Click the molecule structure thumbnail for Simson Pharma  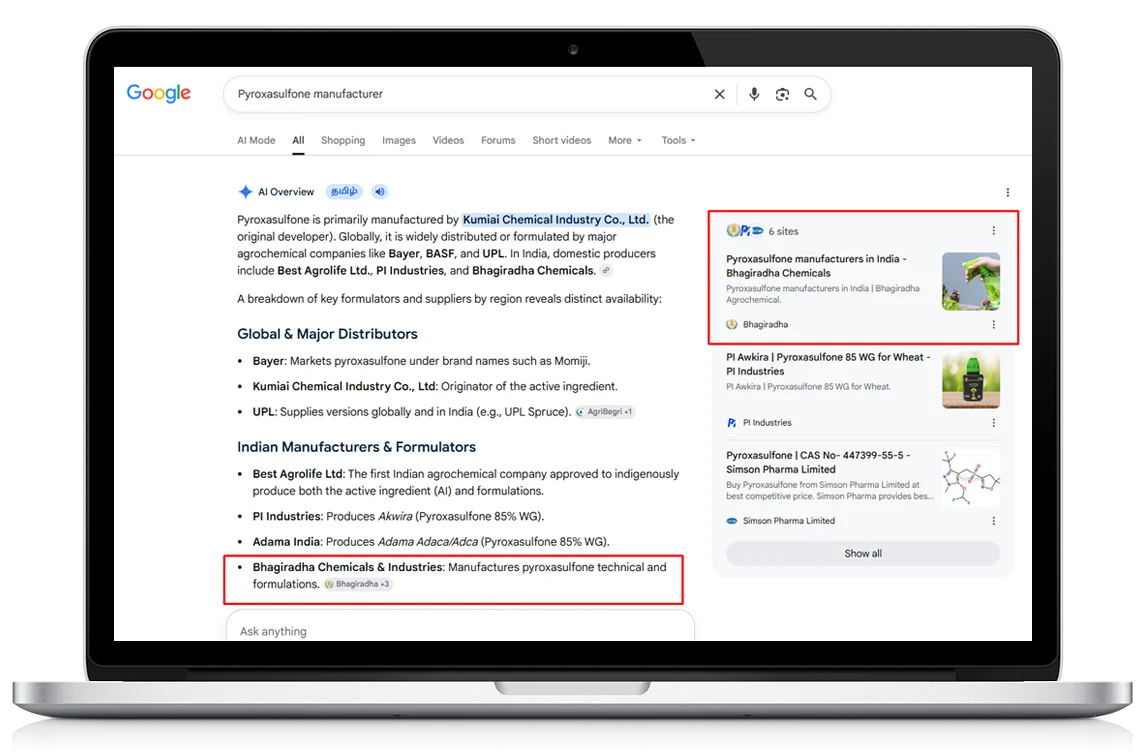(971, 478)
